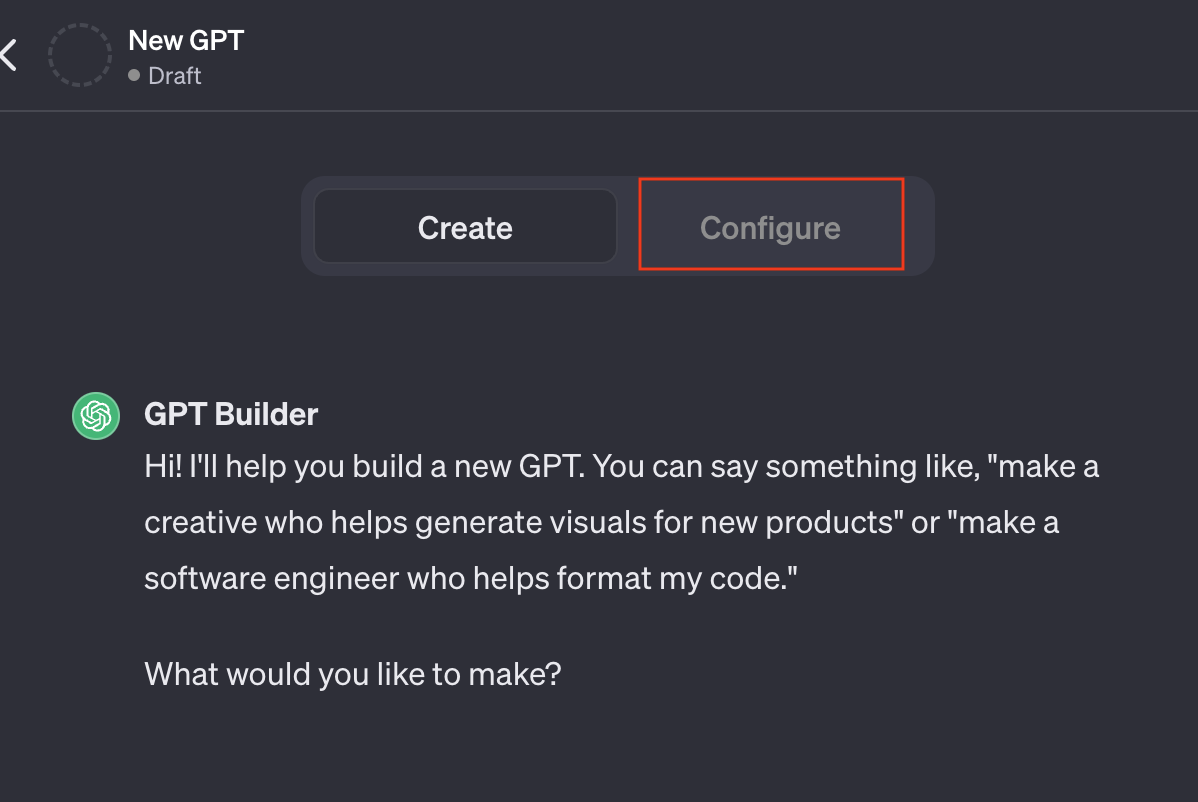The image size is (1198, 802).
Task: Click the GPT Builder name heading
Action: pos(231,413)
